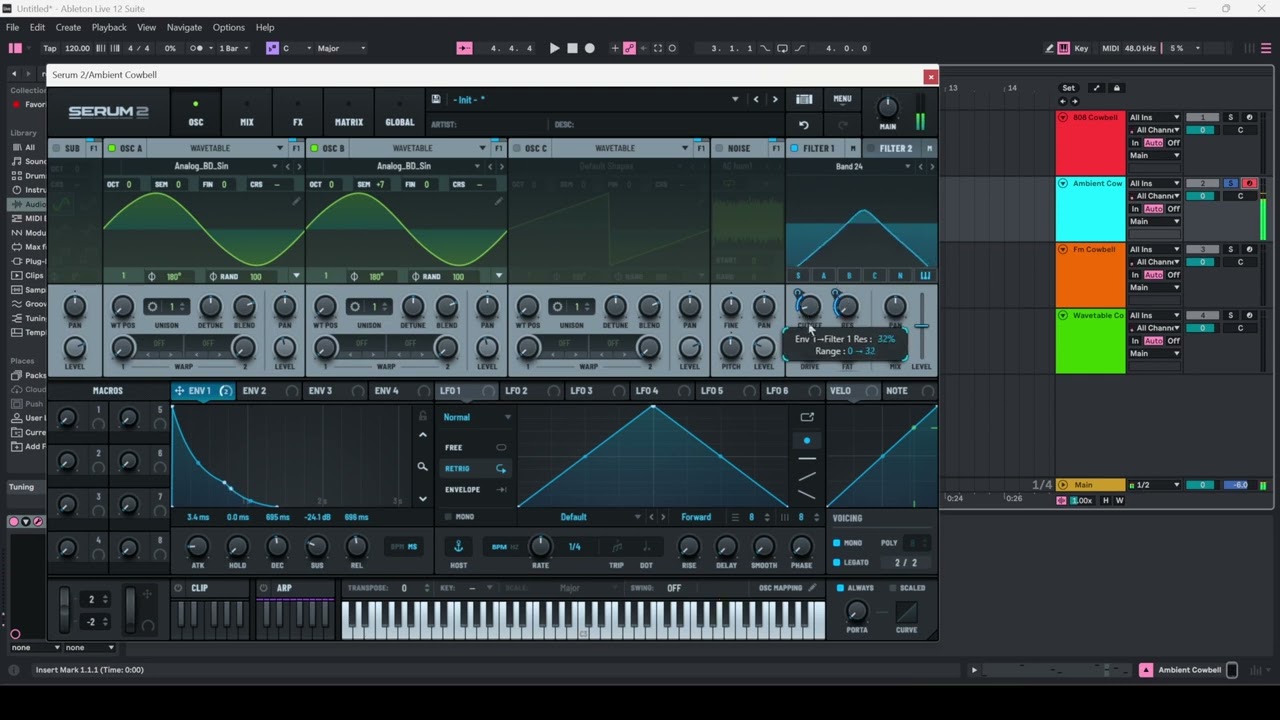This screenshot has width=1280, height=720.
Task: Open the Major scale dropdown in Ableton
Action: [x=342, y=48]
